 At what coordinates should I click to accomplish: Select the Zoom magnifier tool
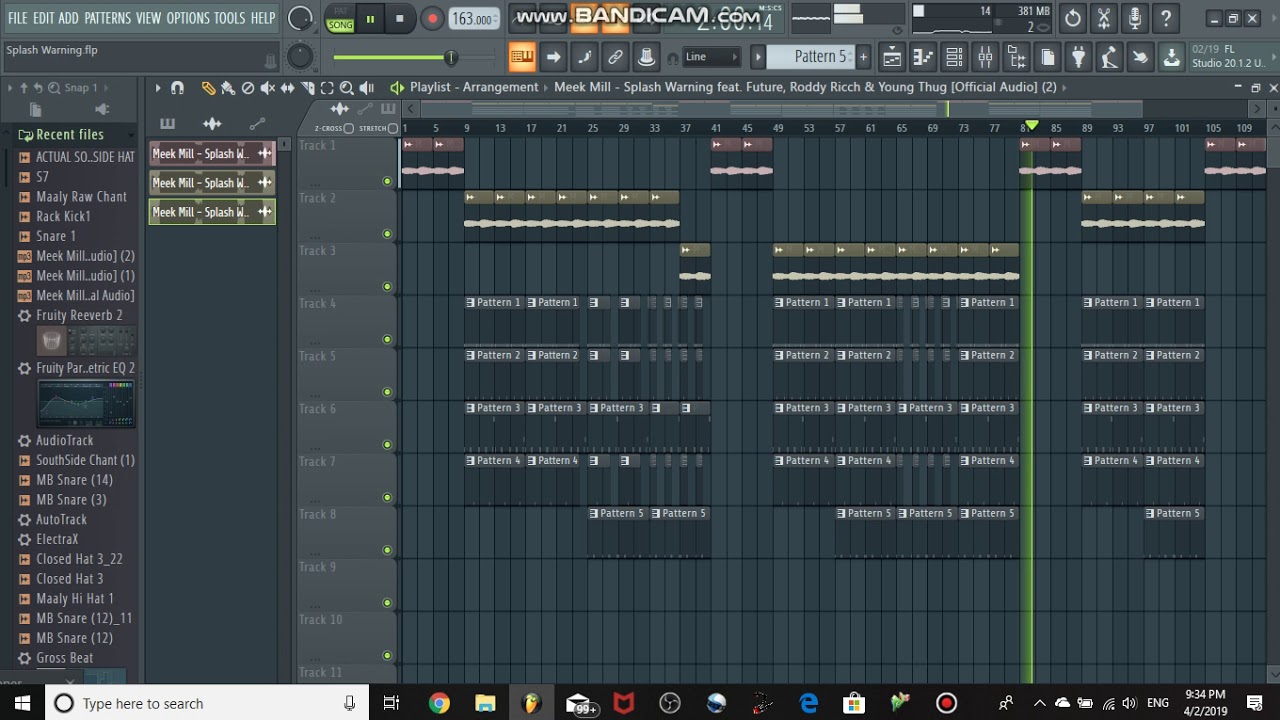click(x=346, y=88)
